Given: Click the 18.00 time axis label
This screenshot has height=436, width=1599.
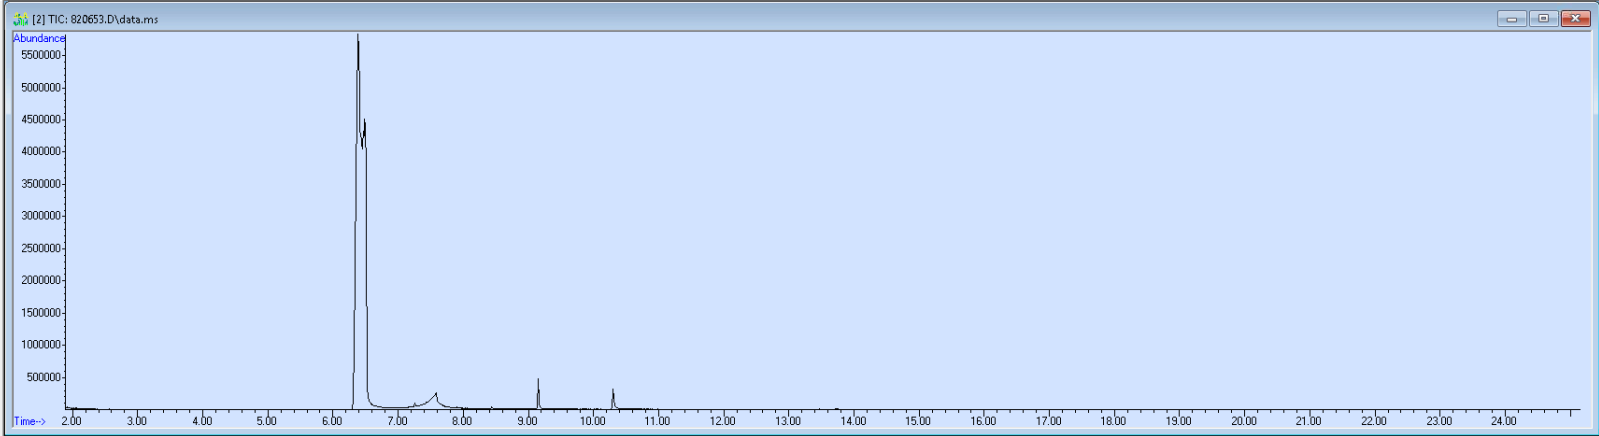Looking at the screenshot, I should [1113, 421].
